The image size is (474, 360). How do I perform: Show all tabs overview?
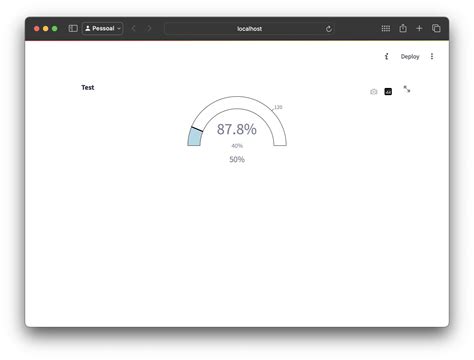click(x=436, y=28)
